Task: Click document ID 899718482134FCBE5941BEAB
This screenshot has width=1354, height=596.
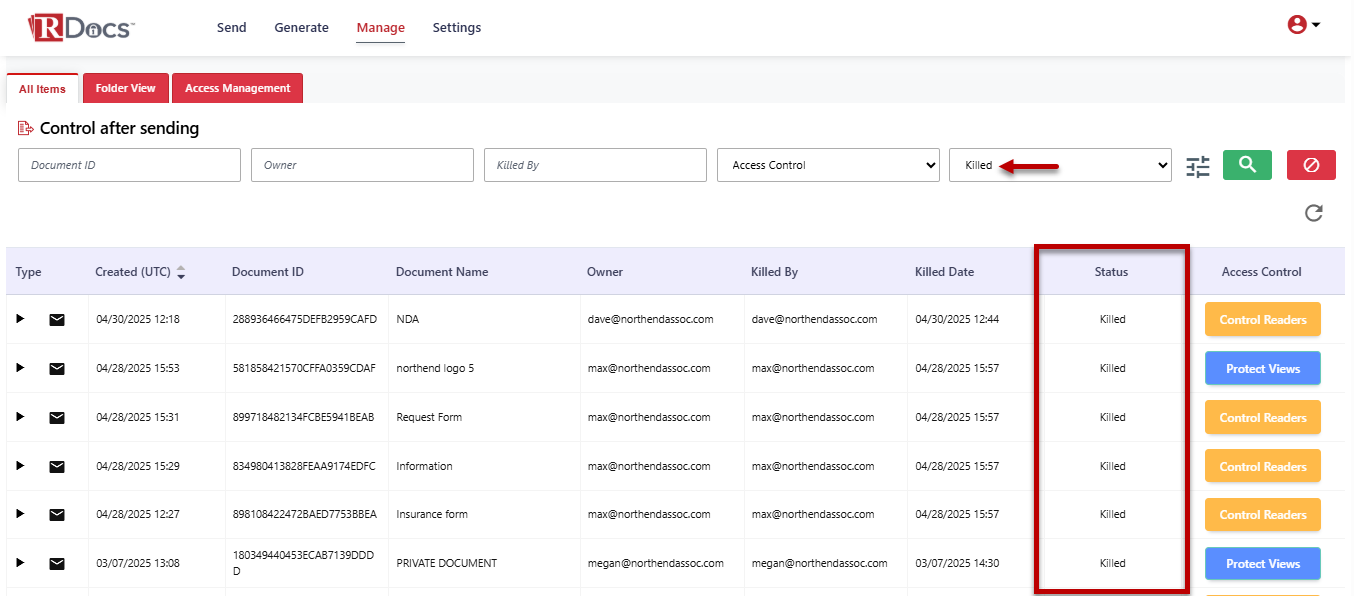Action: click(303, 418)
